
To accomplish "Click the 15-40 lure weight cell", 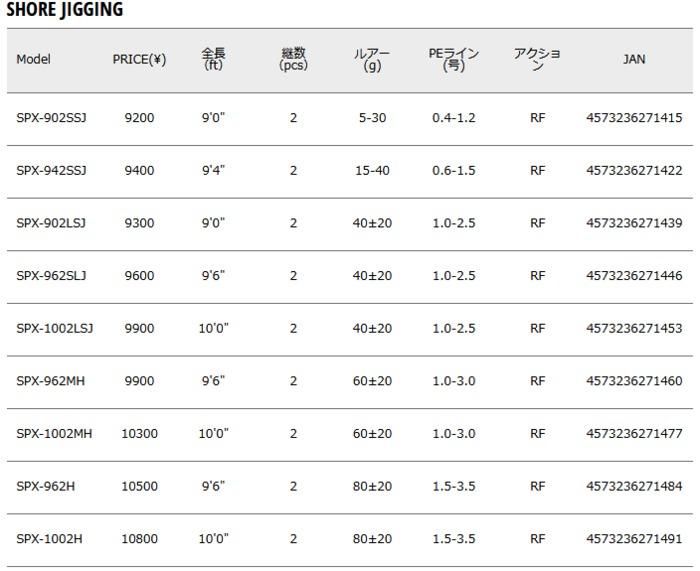I will click(x=372, y=171).
